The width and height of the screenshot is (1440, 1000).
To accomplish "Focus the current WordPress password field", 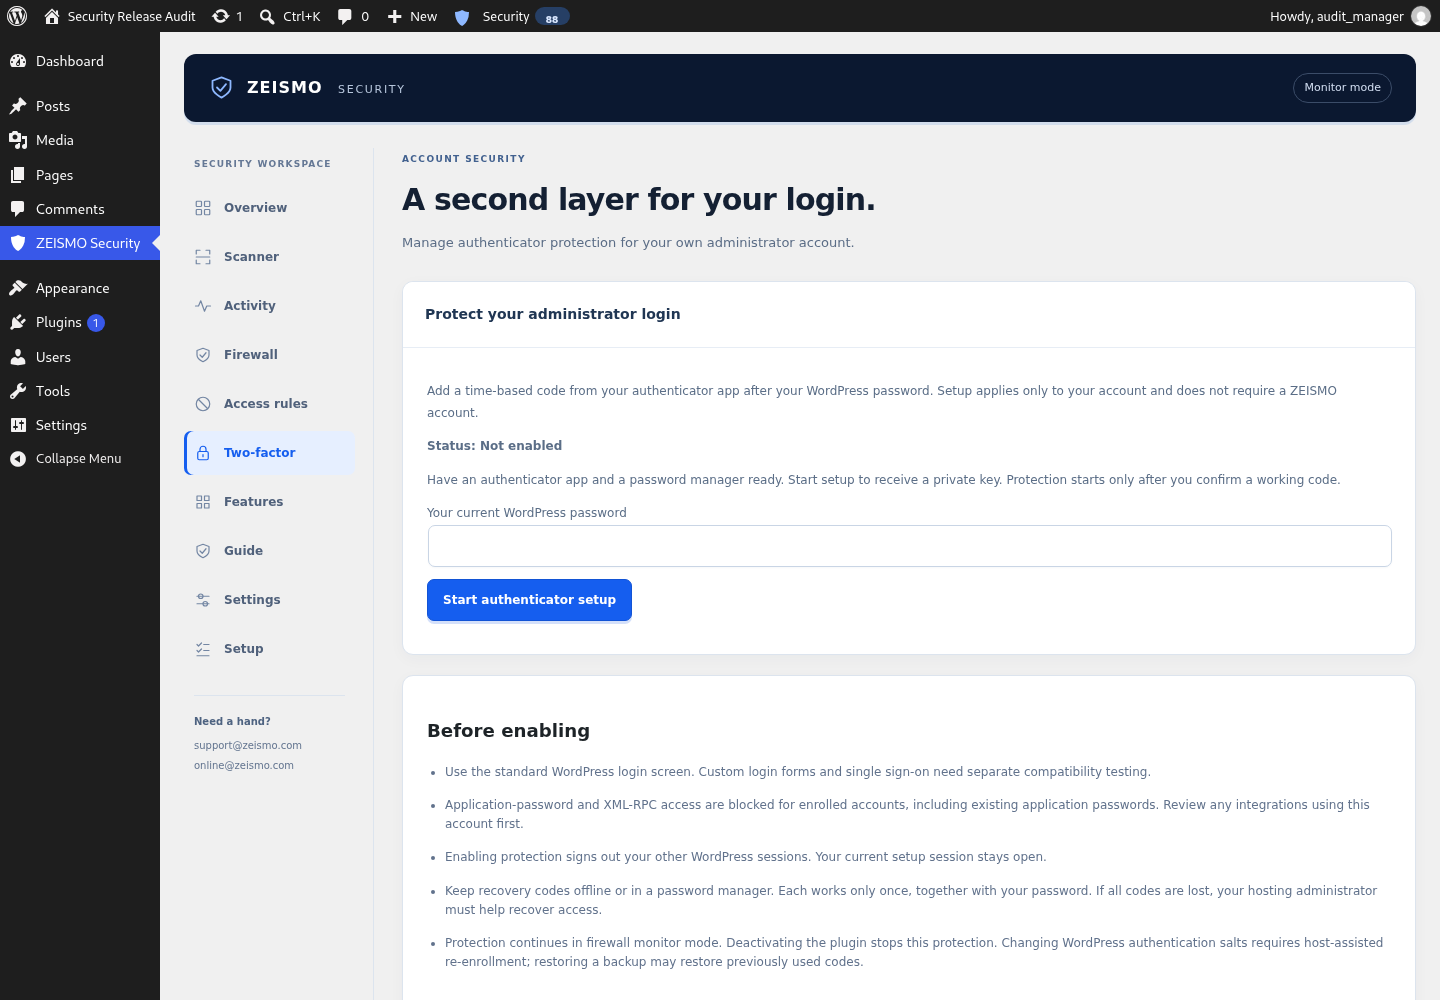I will tap(910, 546).
